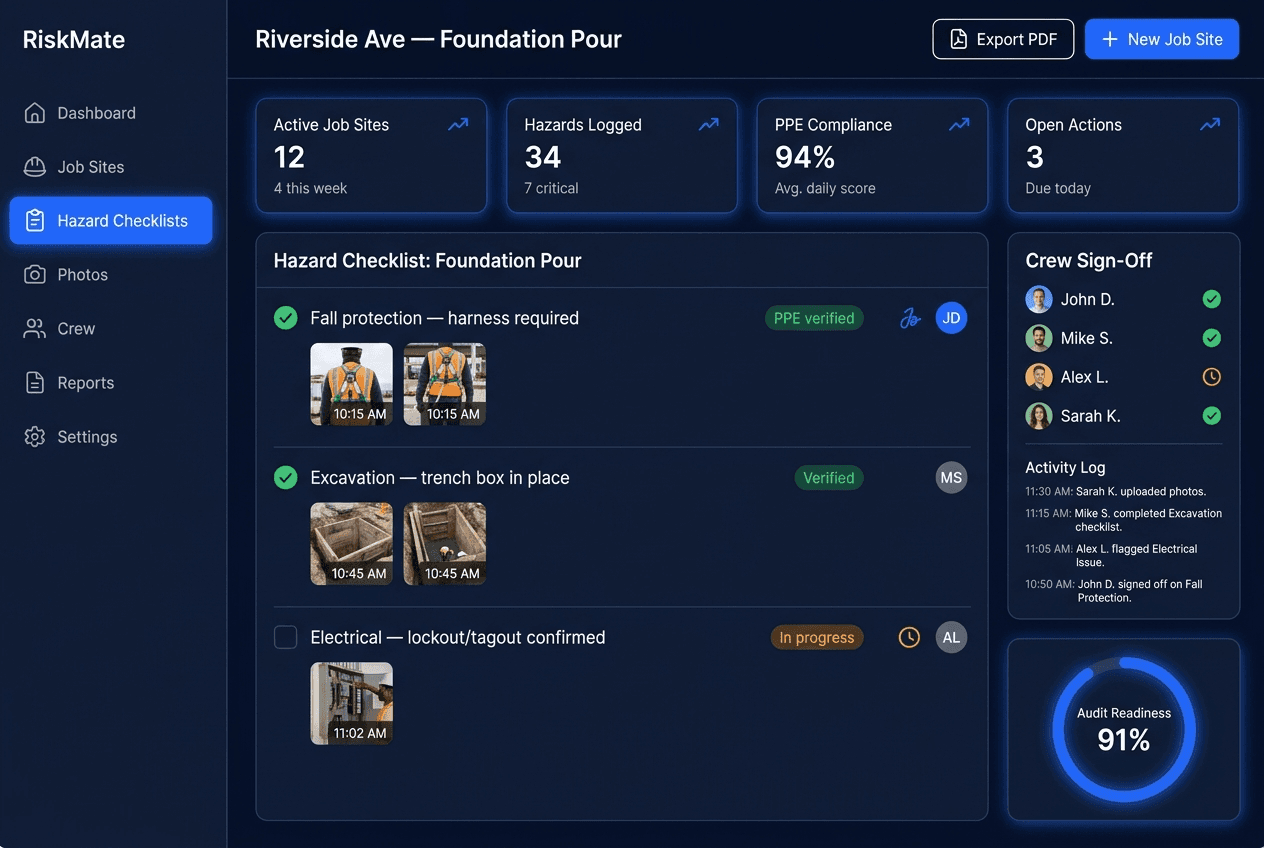Click John D.'s green sign-off checkmark
1264x848 pixels.
[x=1211, y=299]
